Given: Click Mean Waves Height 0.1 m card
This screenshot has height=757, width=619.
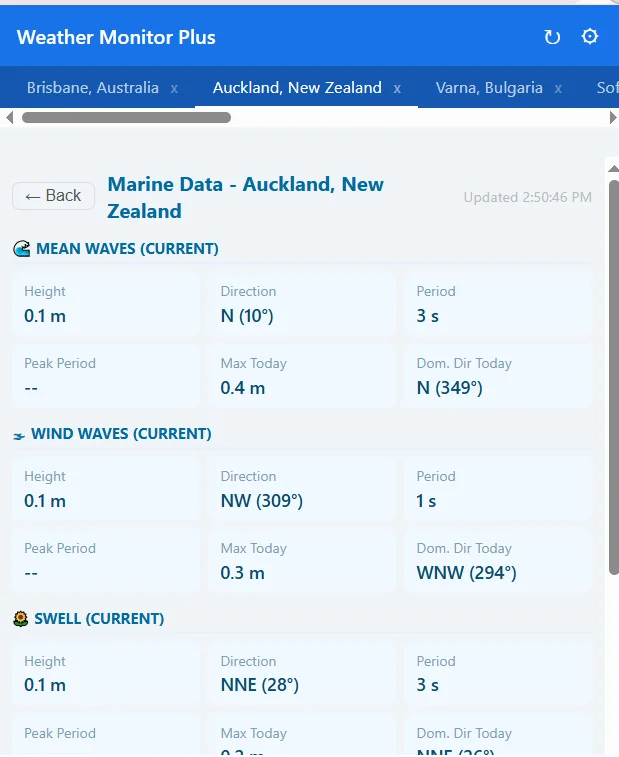Looking at the screenshot, I should (x=106, y=305).
